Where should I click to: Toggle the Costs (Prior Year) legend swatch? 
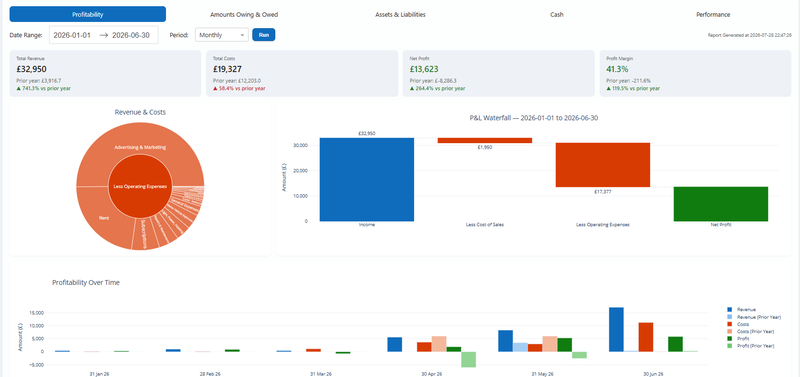point(729,331)
